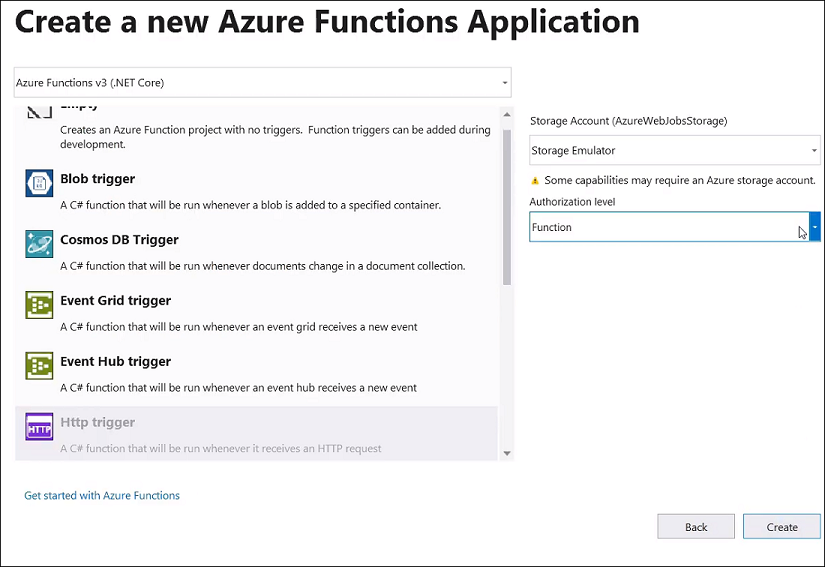Click the template list scroll down arrow
Viewport: 825px width, 567px height.
(507, 453)
